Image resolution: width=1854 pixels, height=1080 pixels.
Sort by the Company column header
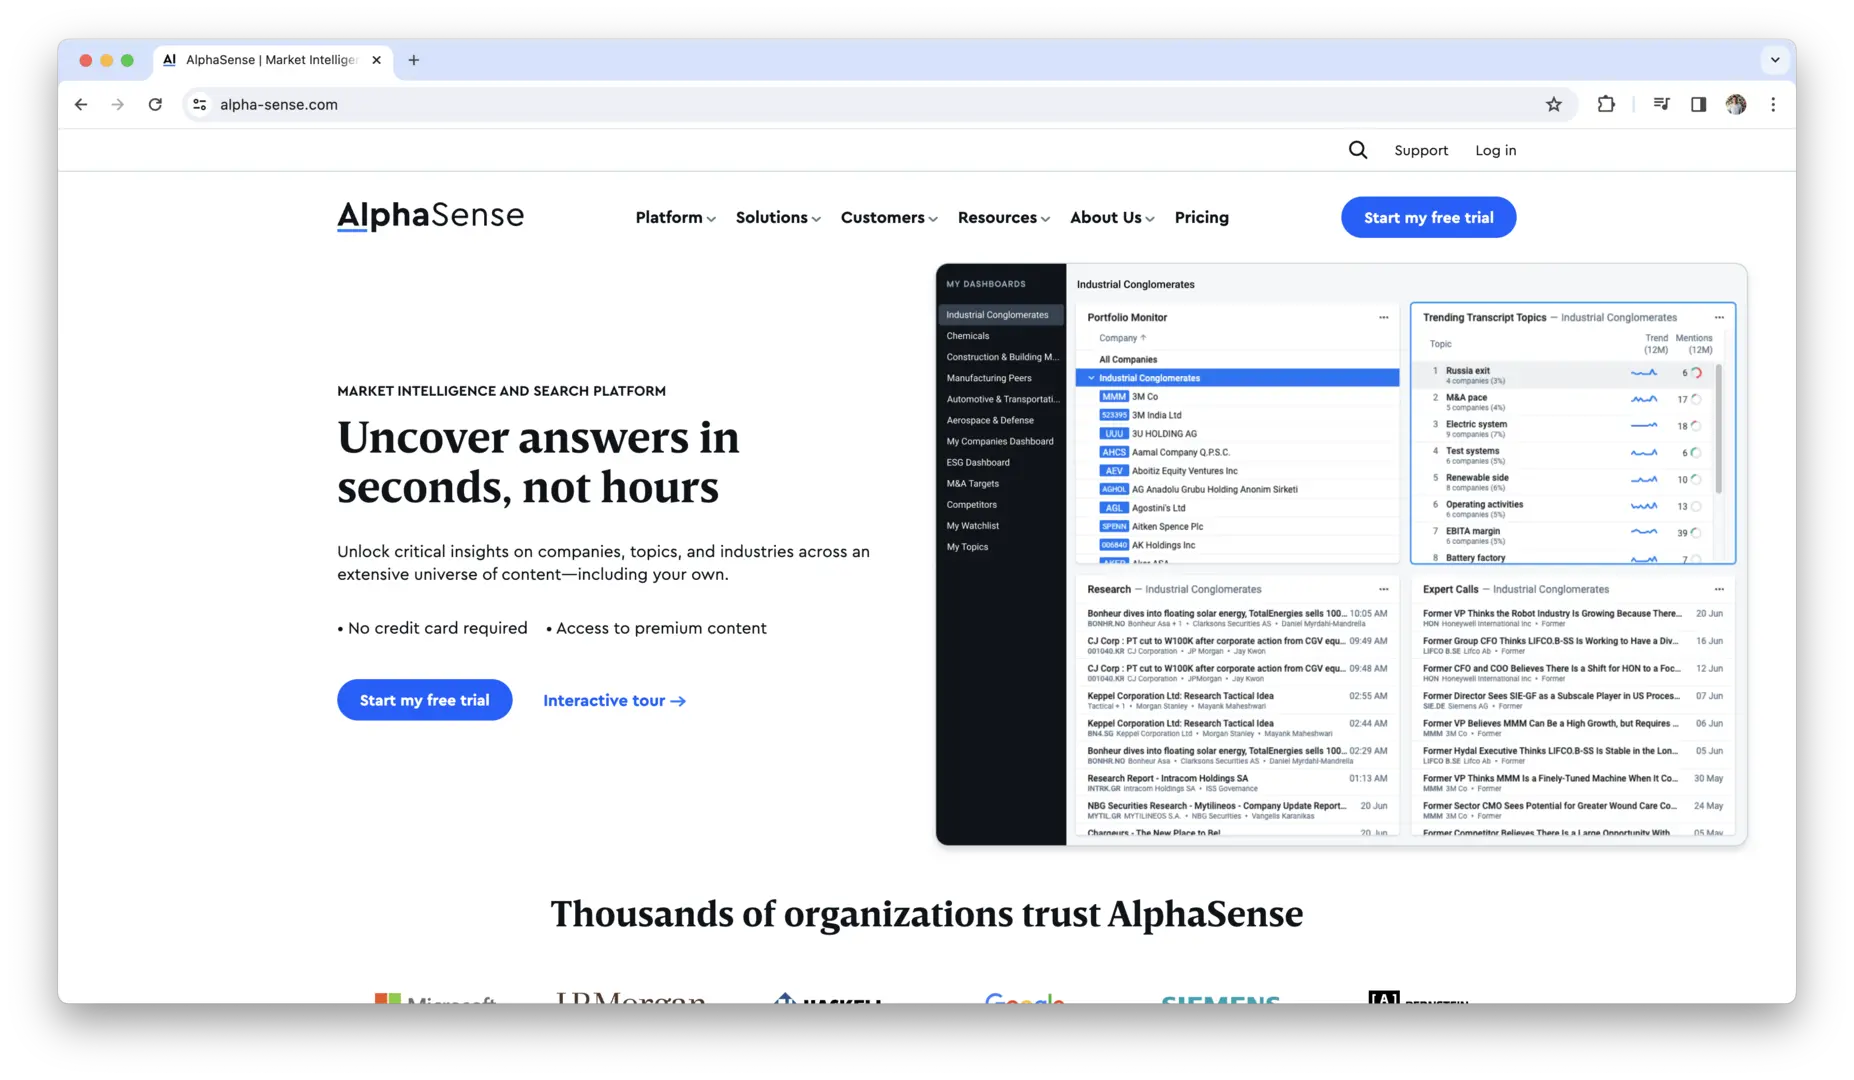pyautogui.click(x=1122, y=338)
